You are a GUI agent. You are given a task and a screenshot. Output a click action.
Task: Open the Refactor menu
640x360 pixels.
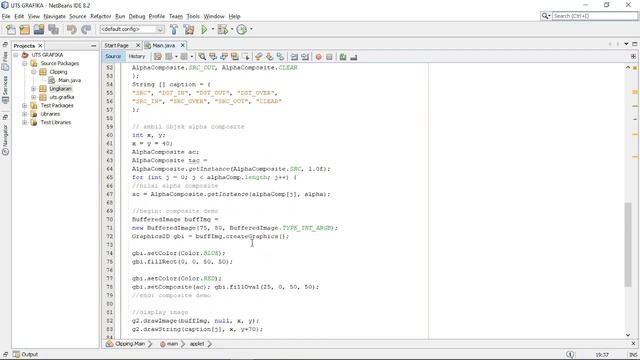(101, 16)
